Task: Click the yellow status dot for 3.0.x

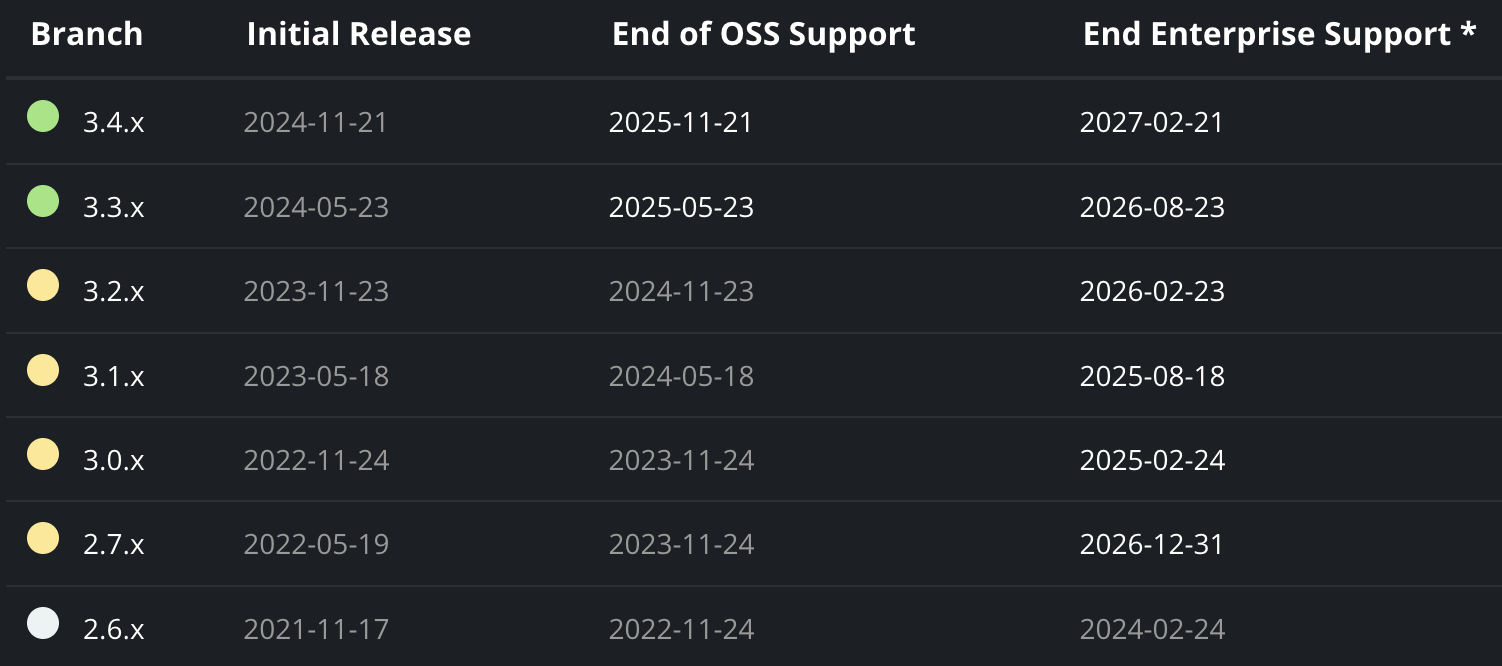Action: click(43, 454)
